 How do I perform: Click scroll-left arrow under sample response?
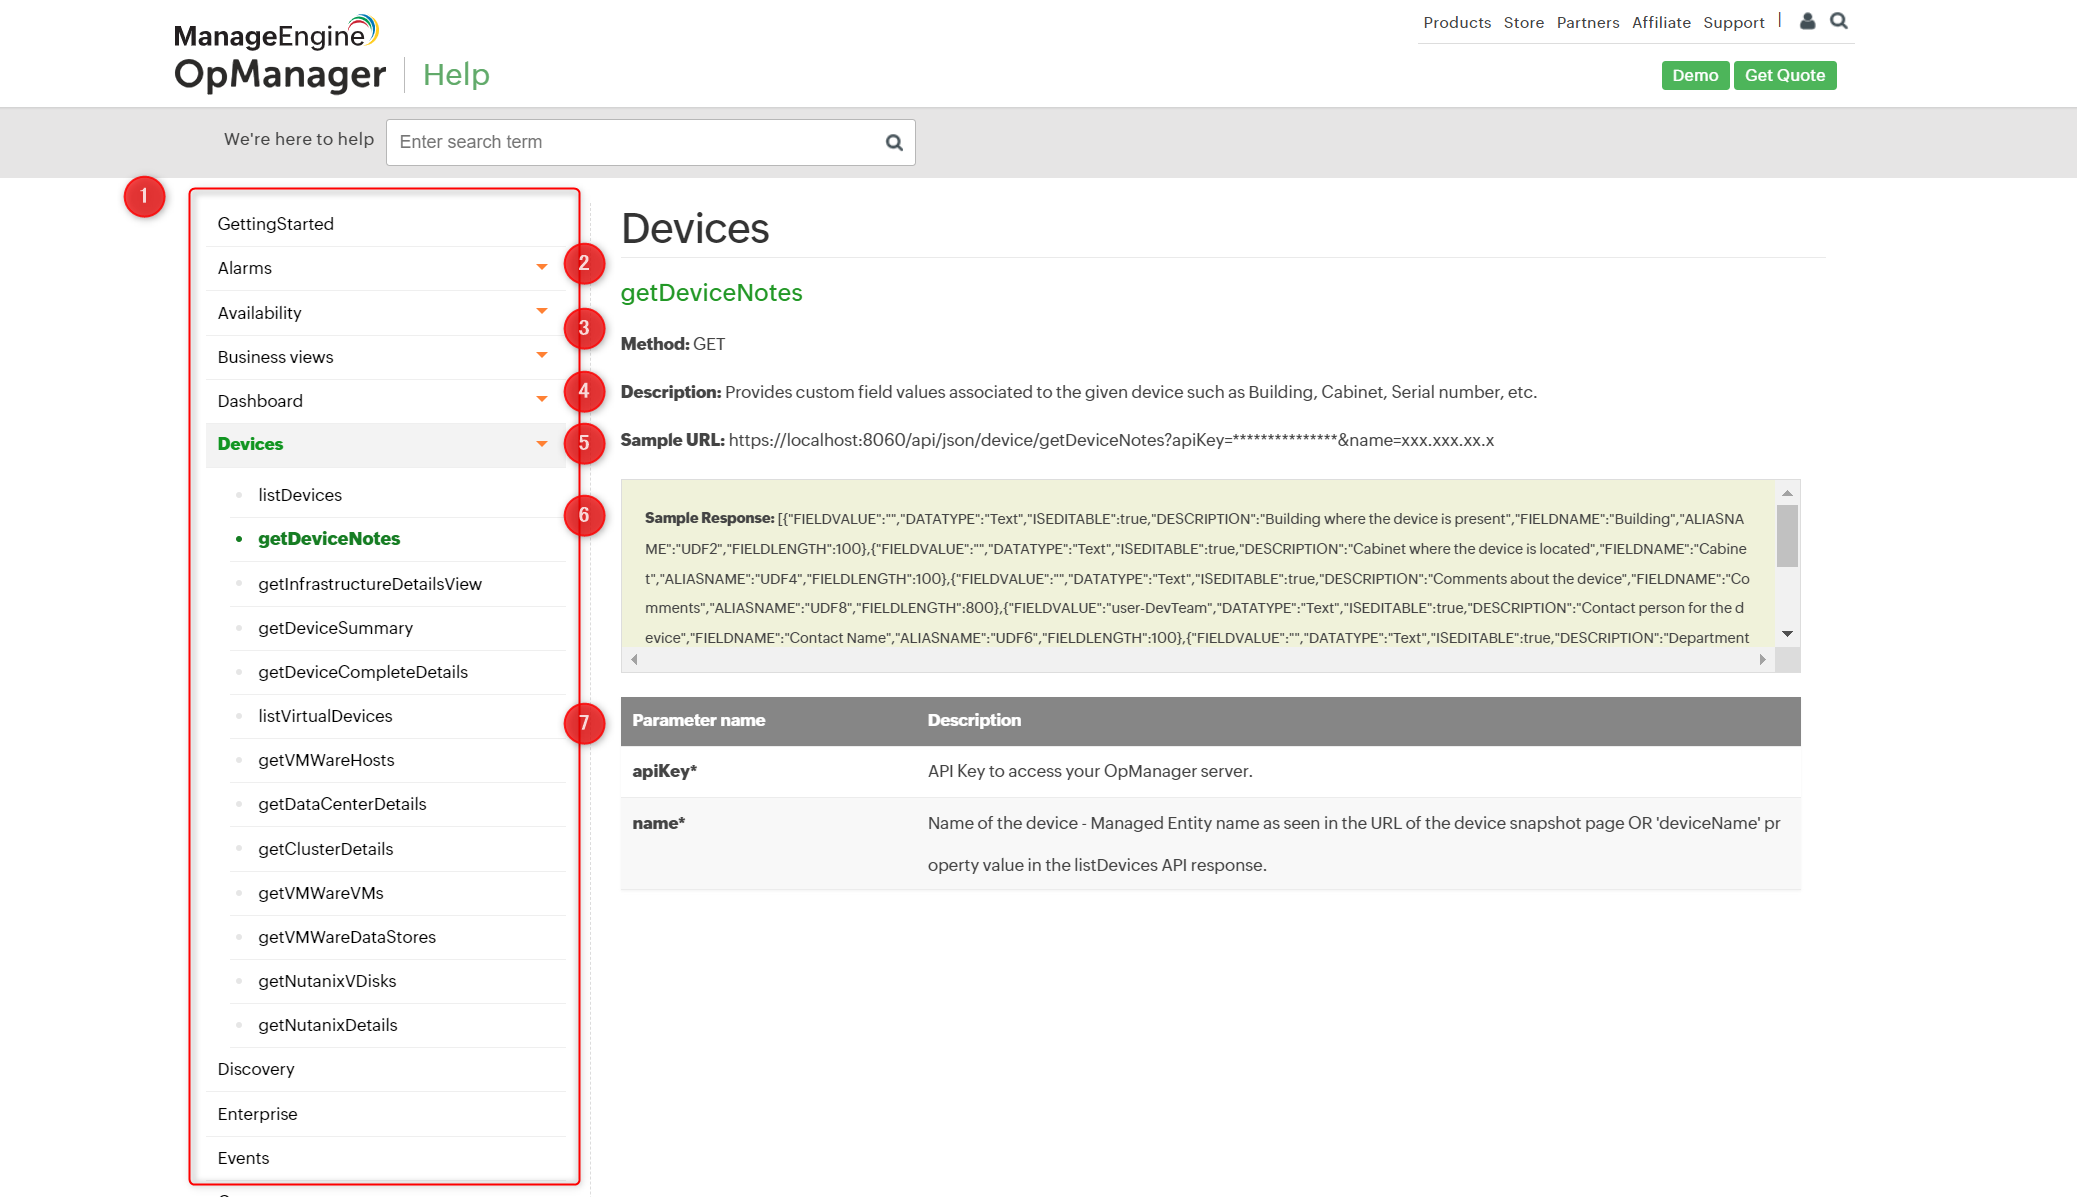click(x=634, y=660)
